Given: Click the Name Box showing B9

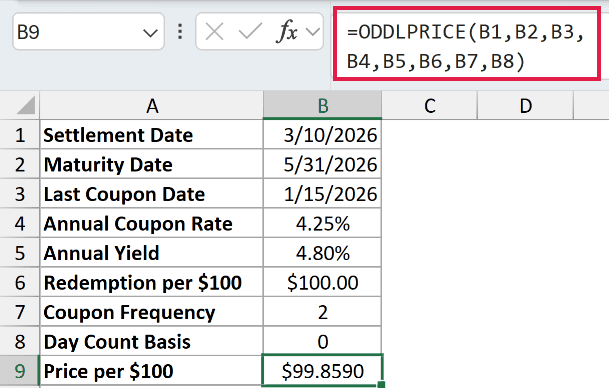Looking at the screenshot, I should point(89,31).
